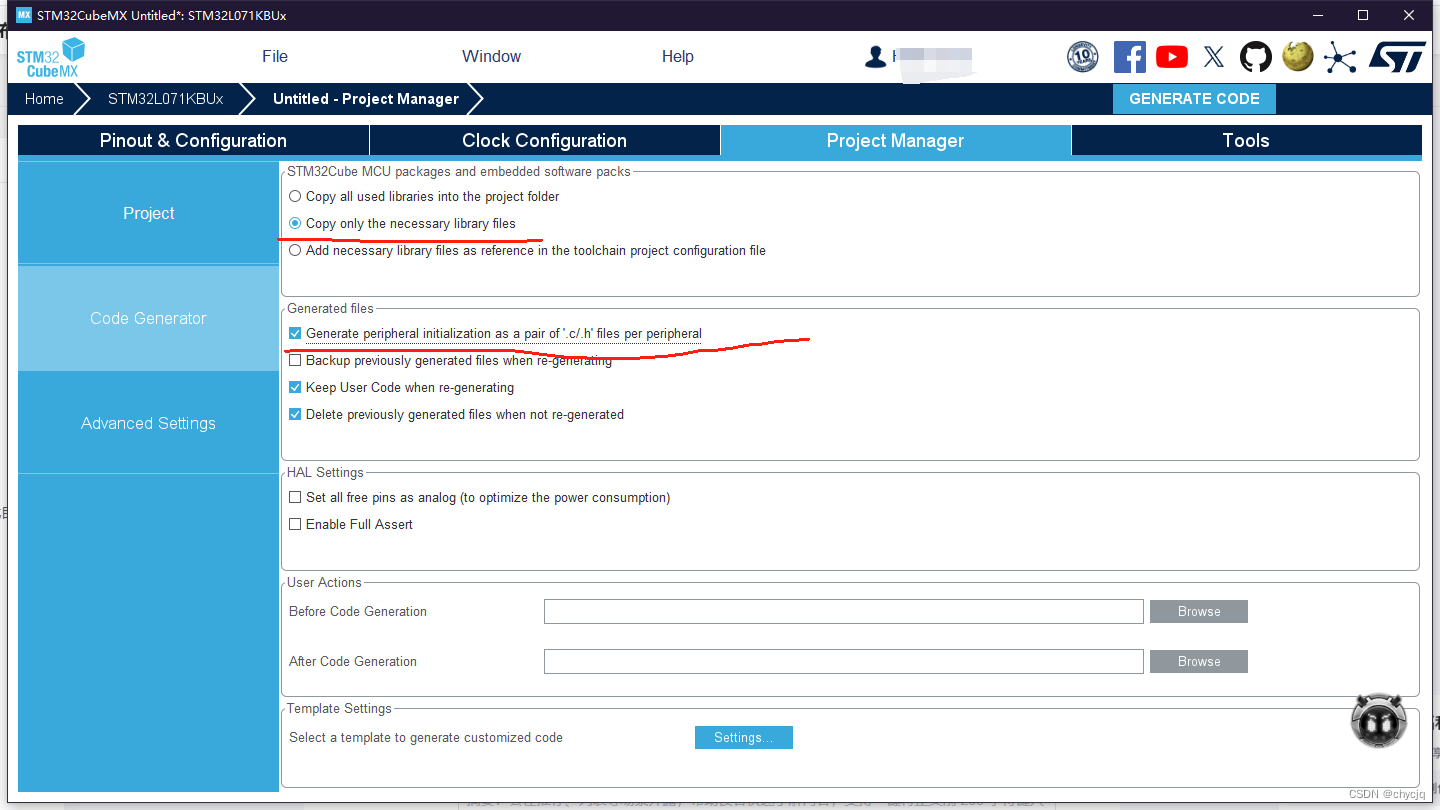1440x810 pixels.
Task: Browse for Before Code Generation action
Action: tap(1199, 612)
